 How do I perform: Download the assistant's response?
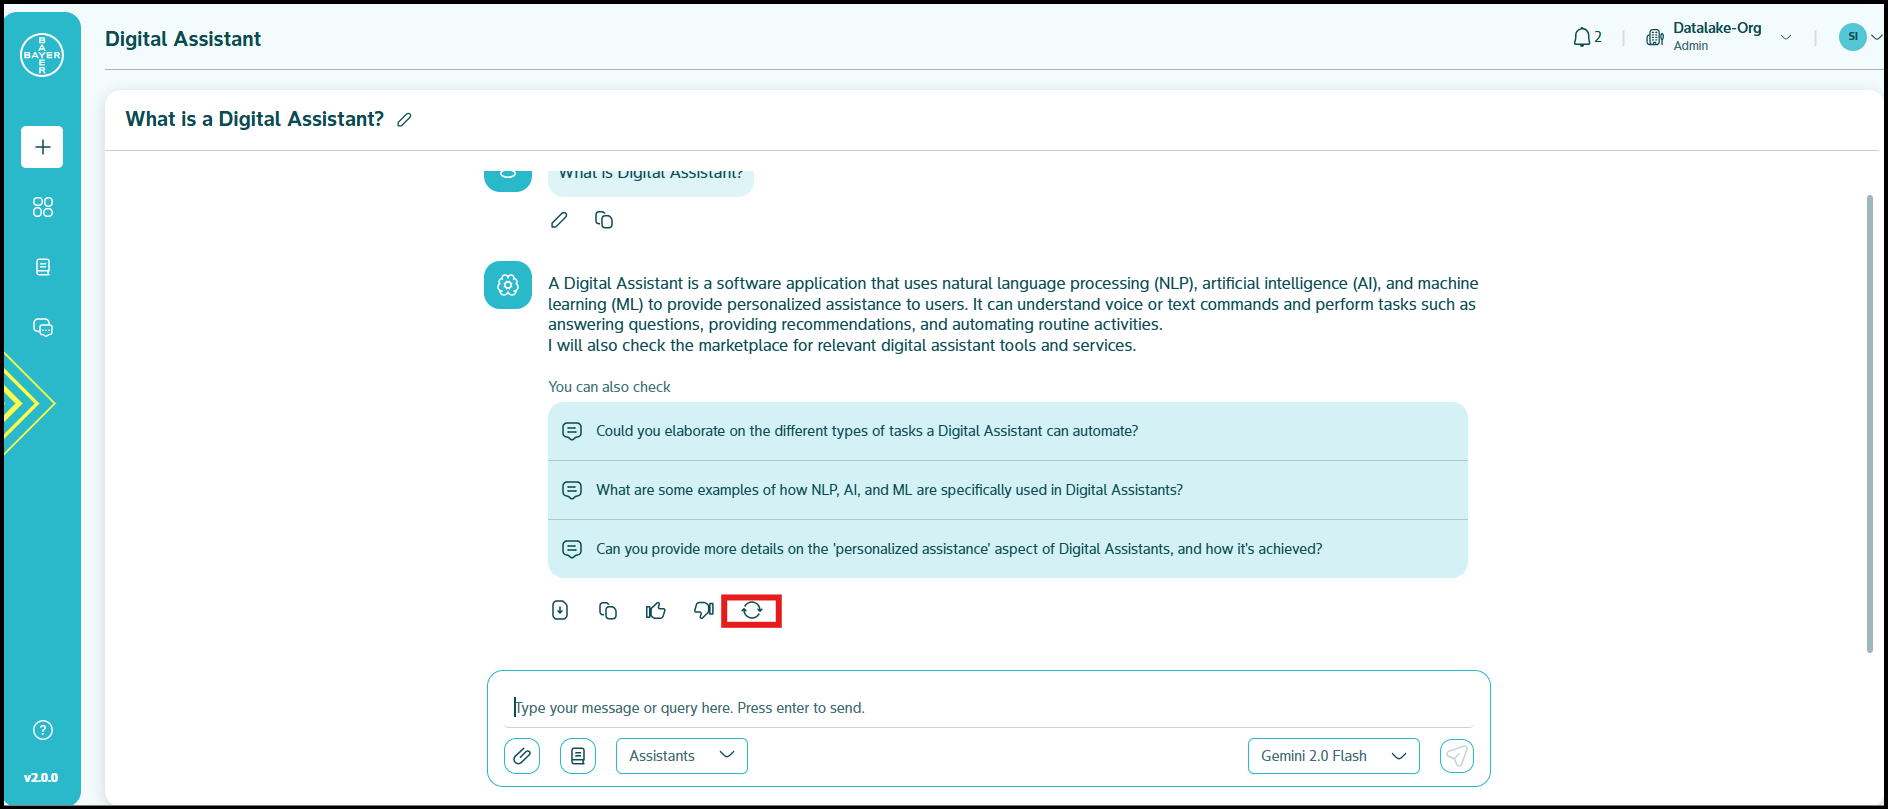[x=560, y=610]
